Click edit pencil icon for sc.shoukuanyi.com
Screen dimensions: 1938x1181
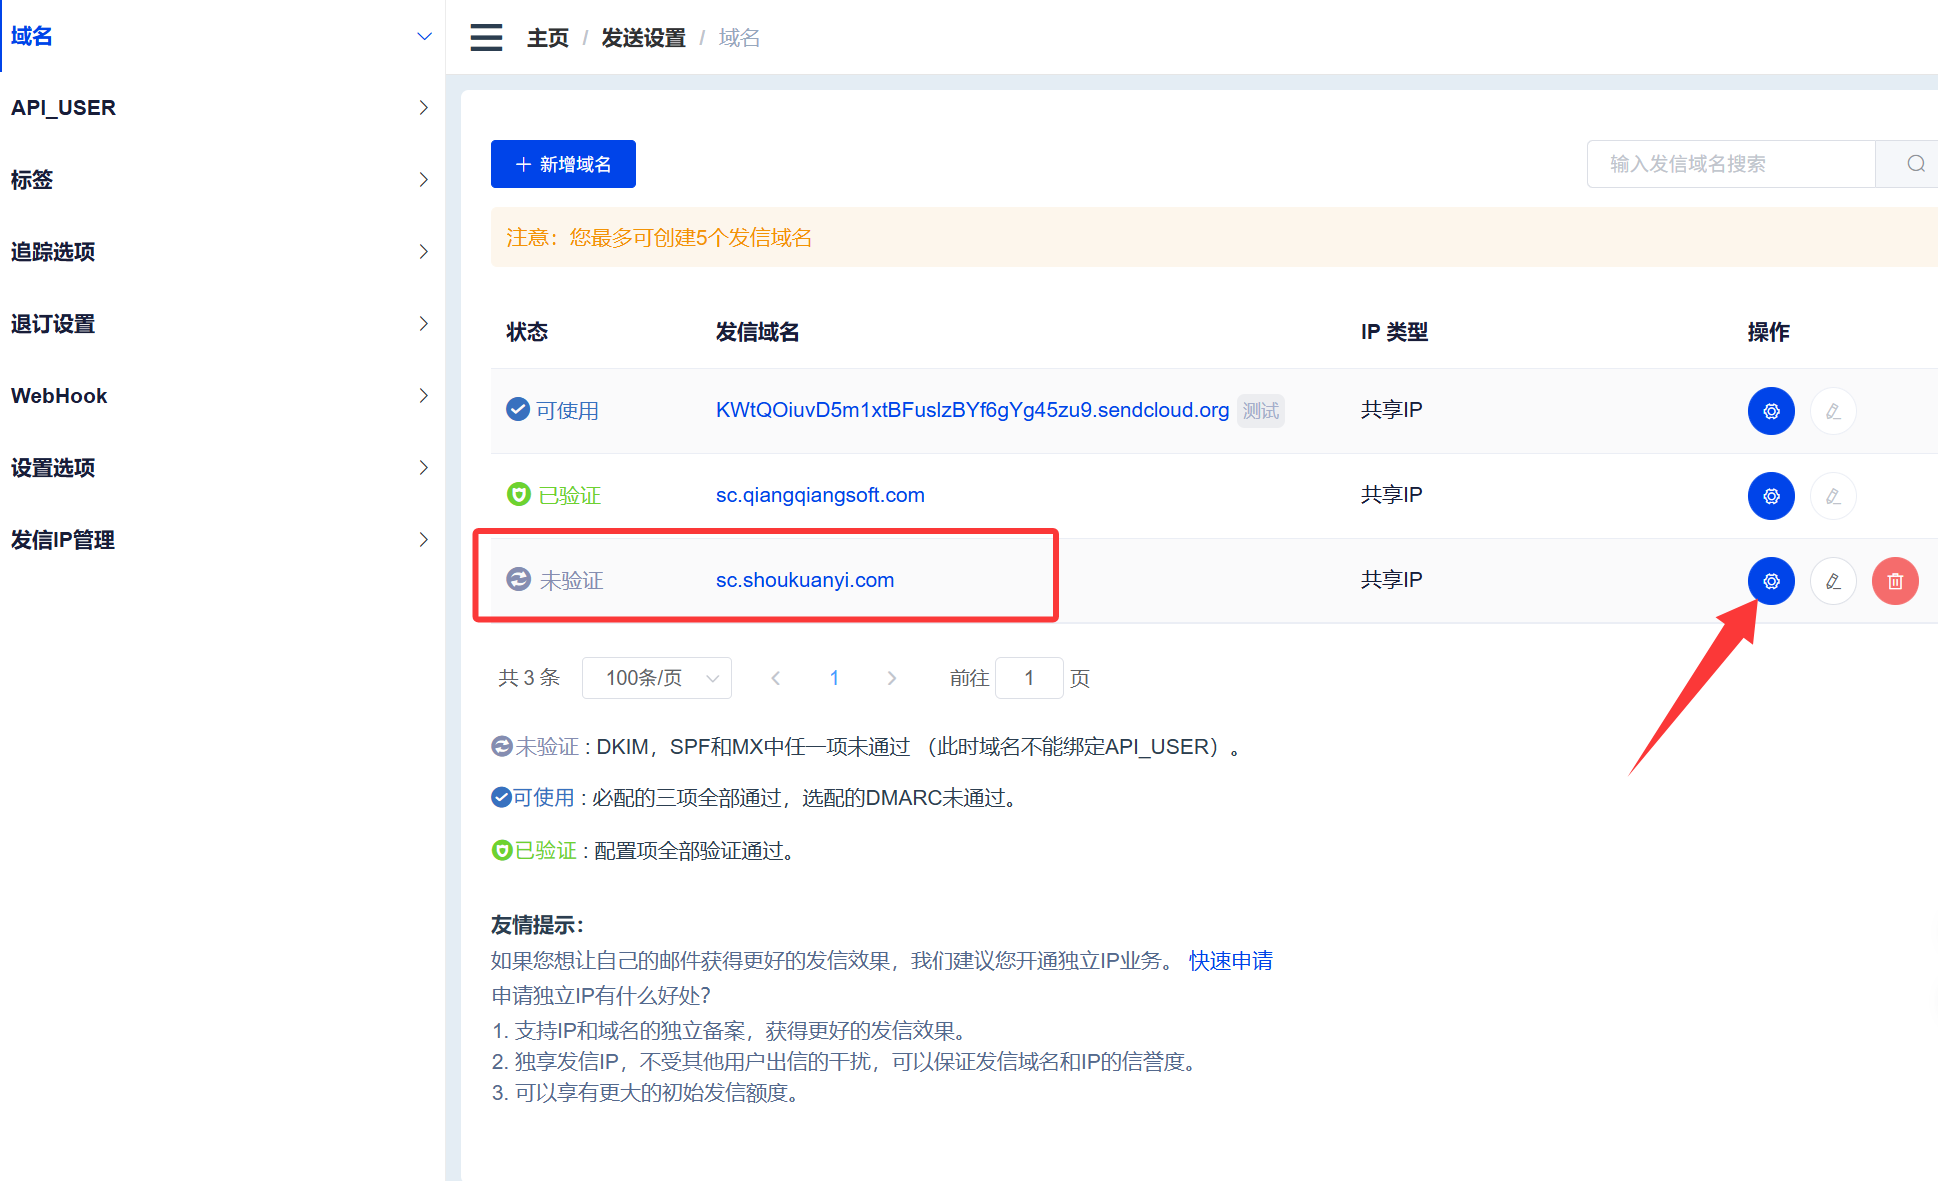coord(1833,581)
